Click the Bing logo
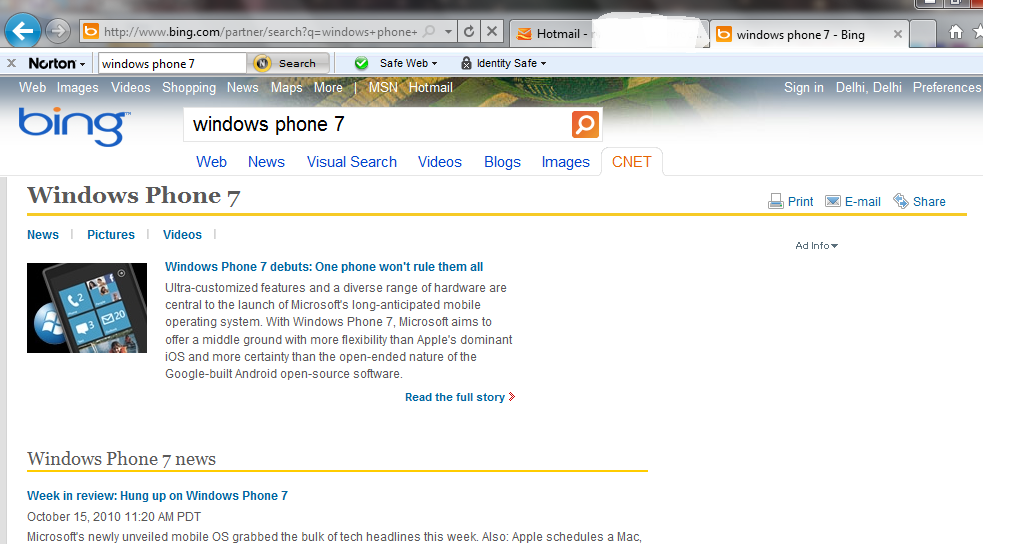1016x555 pixels. [74, 126]
